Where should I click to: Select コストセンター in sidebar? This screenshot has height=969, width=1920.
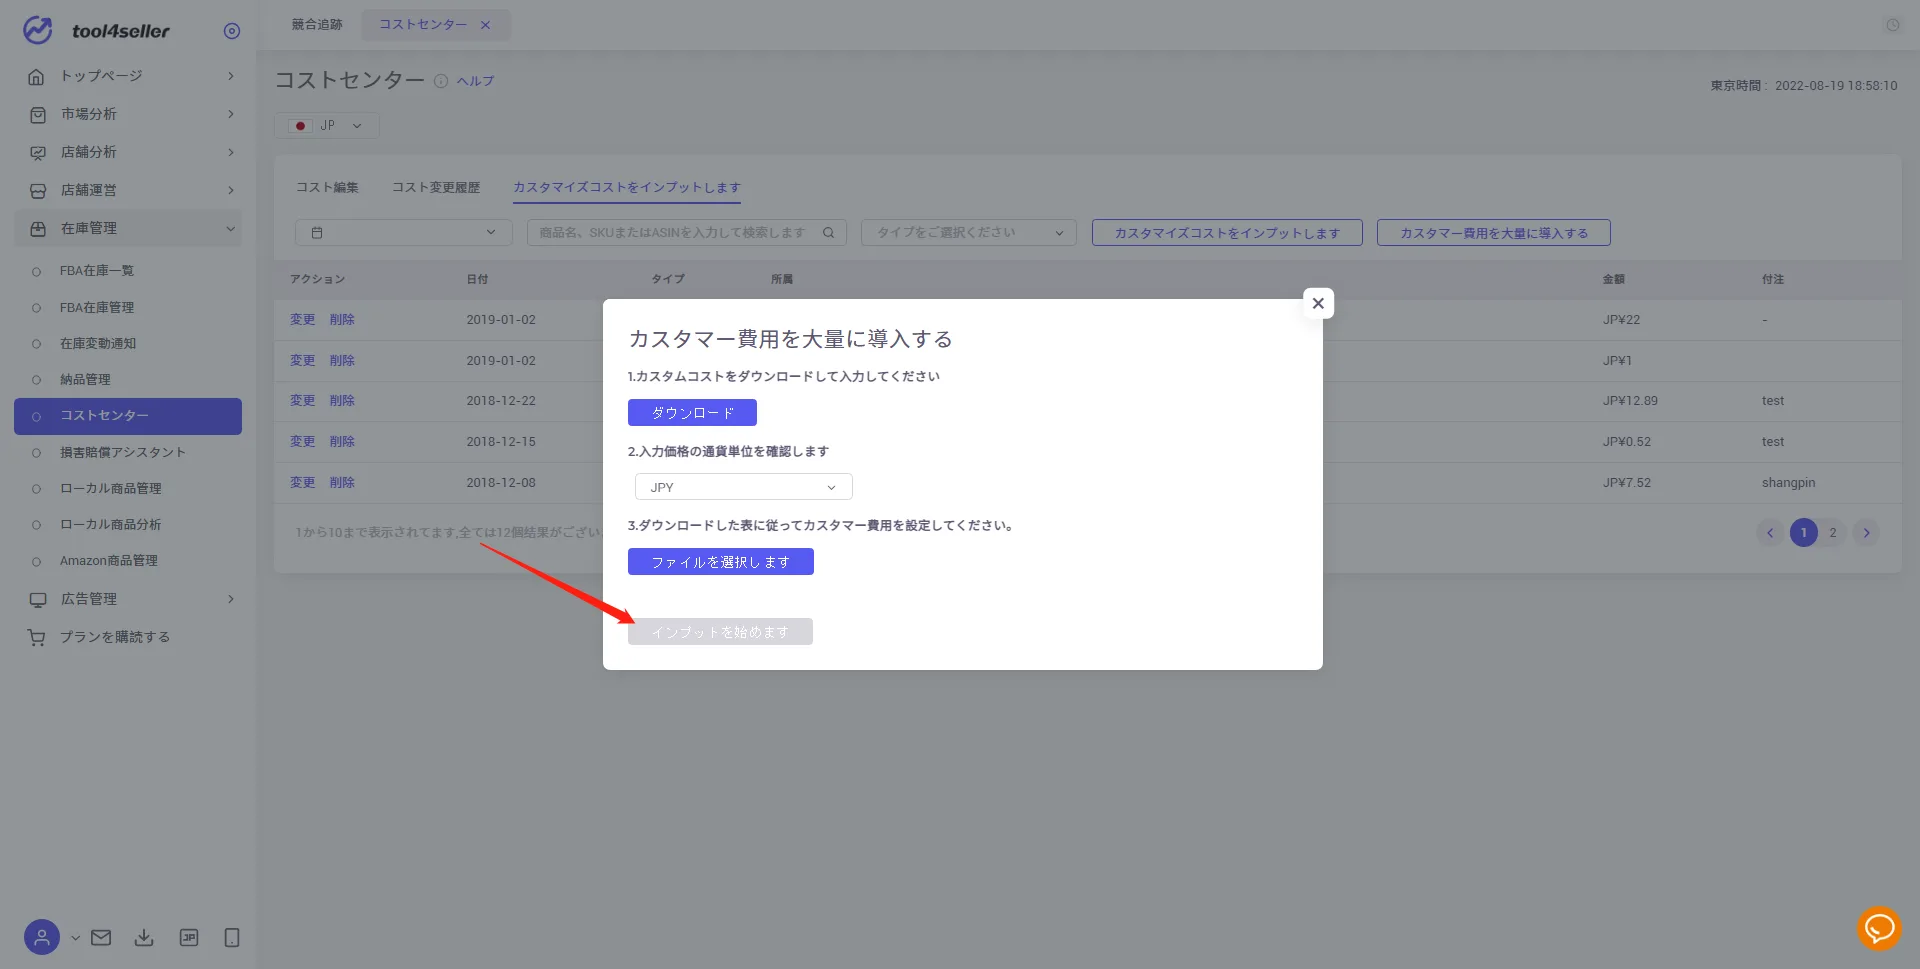coord(128,416)
